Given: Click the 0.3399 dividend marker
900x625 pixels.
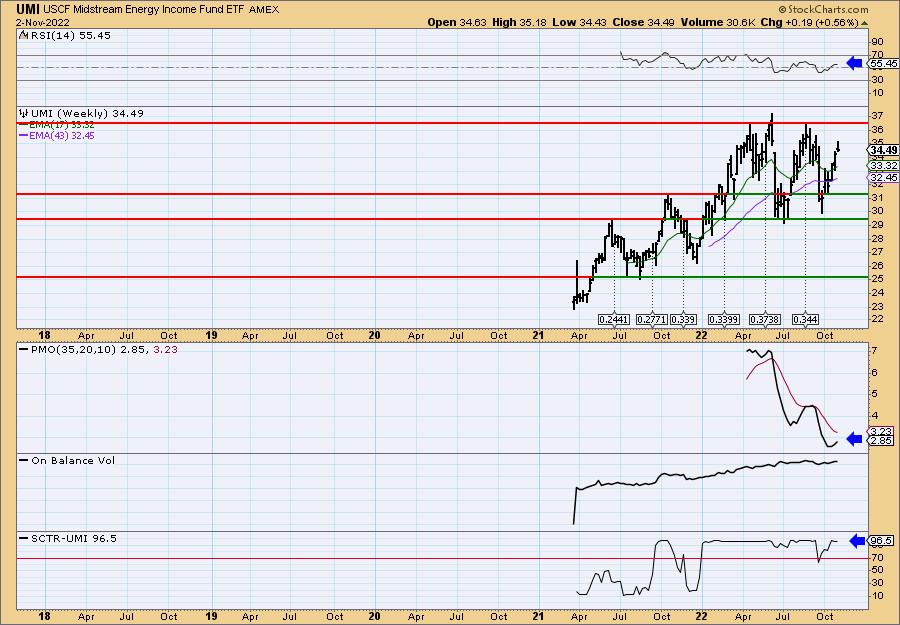Looking at the screenshot, I should point(724,319).
